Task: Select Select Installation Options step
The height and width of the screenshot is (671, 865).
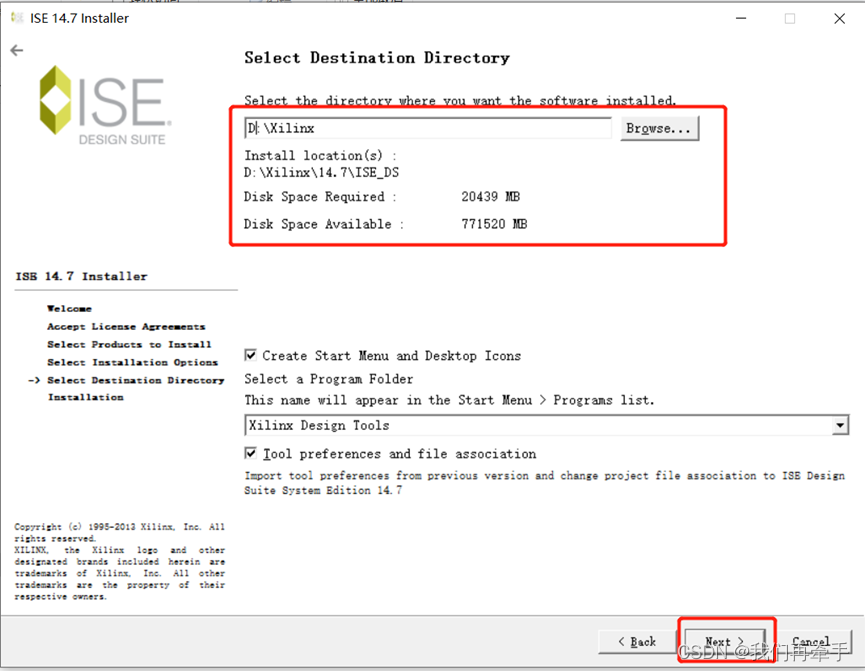Action: click(x=132, y=363)
